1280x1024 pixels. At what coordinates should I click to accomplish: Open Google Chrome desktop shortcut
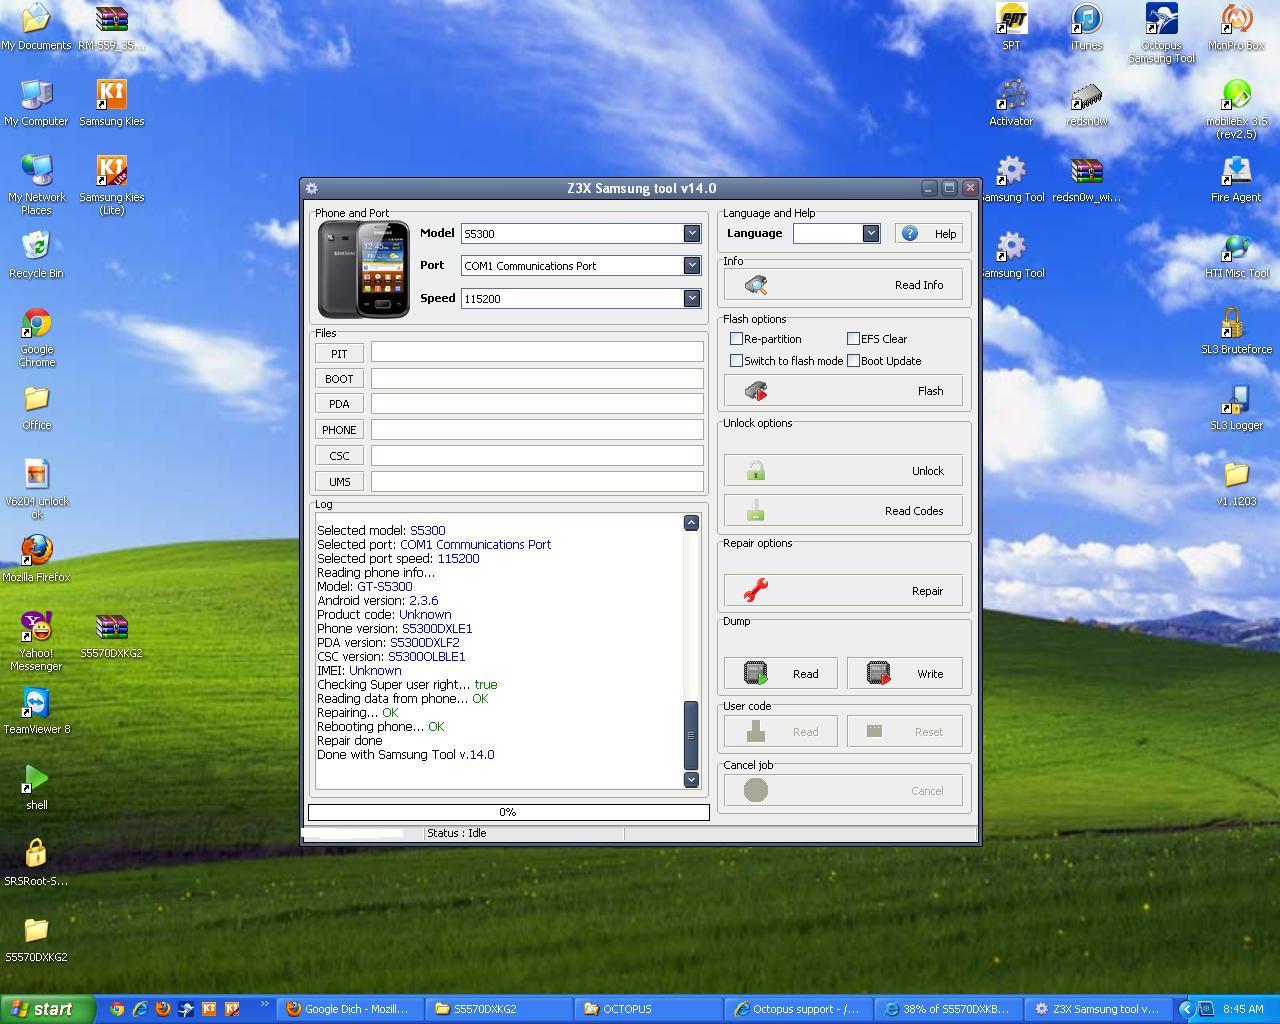[37, 337]
